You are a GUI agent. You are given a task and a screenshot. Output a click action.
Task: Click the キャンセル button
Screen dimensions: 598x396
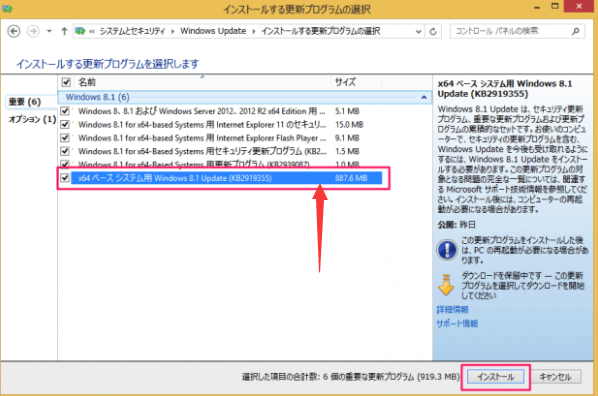point(555,377)
